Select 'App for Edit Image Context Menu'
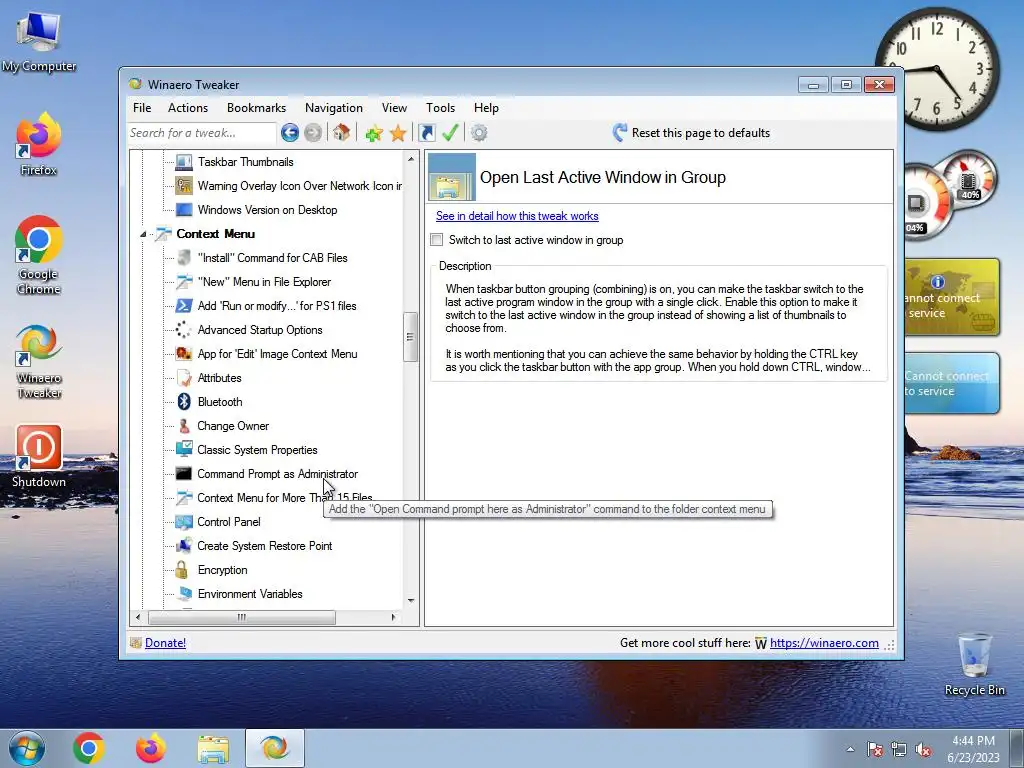1024x768 pixels. click(x=277, y=354)
